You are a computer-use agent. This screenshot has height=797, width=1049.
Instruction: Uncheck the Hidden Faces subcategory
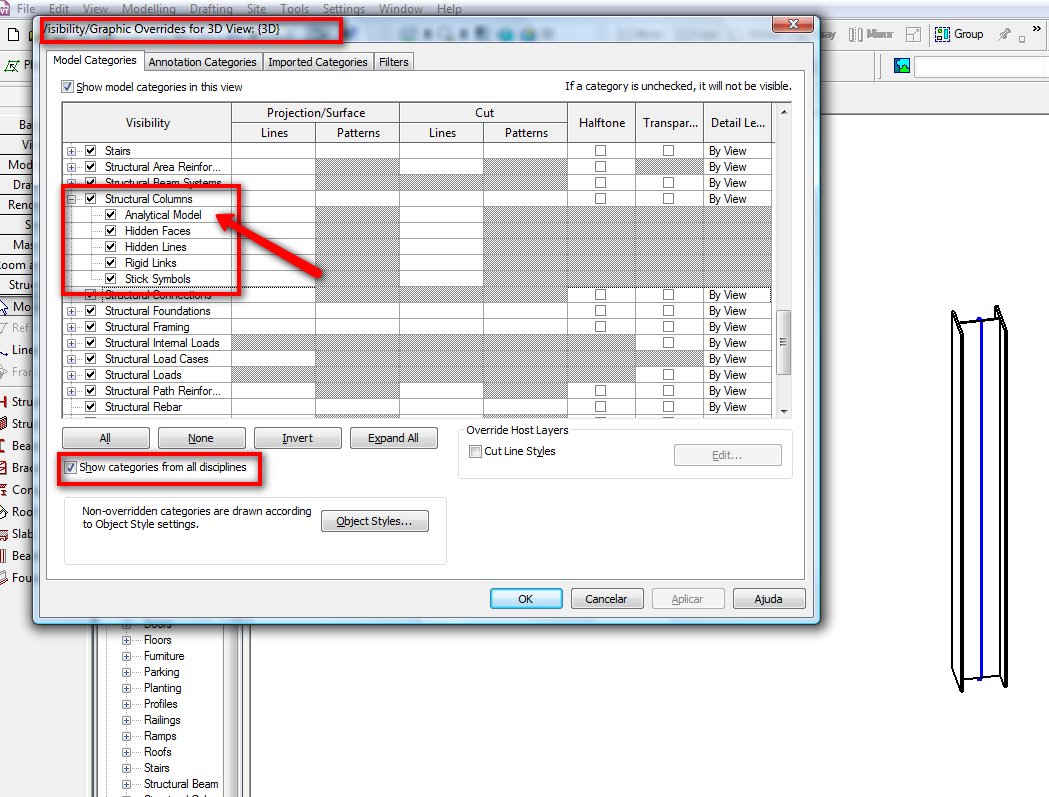[110, 231]
